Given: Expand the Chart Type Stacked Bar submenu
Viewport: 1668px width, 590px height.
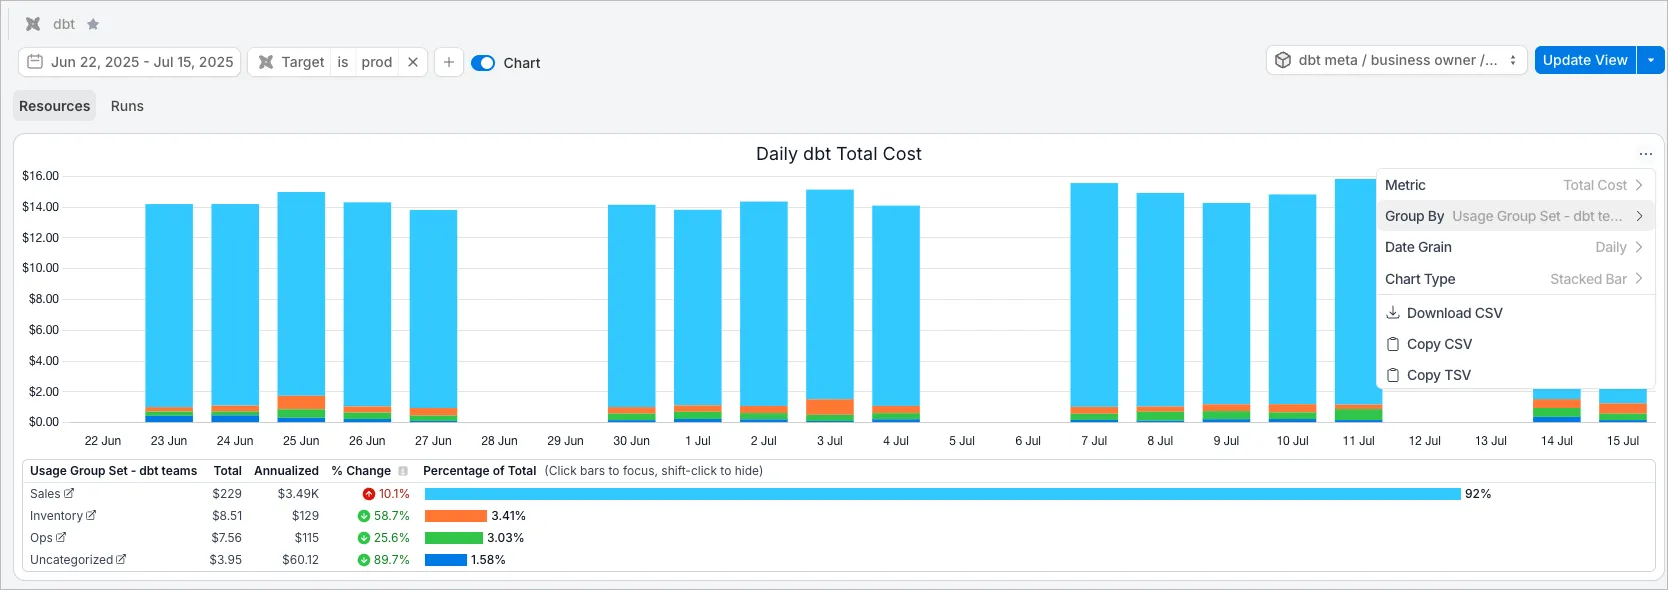Looking at the screenshot, I should (x=1514, y=279).
